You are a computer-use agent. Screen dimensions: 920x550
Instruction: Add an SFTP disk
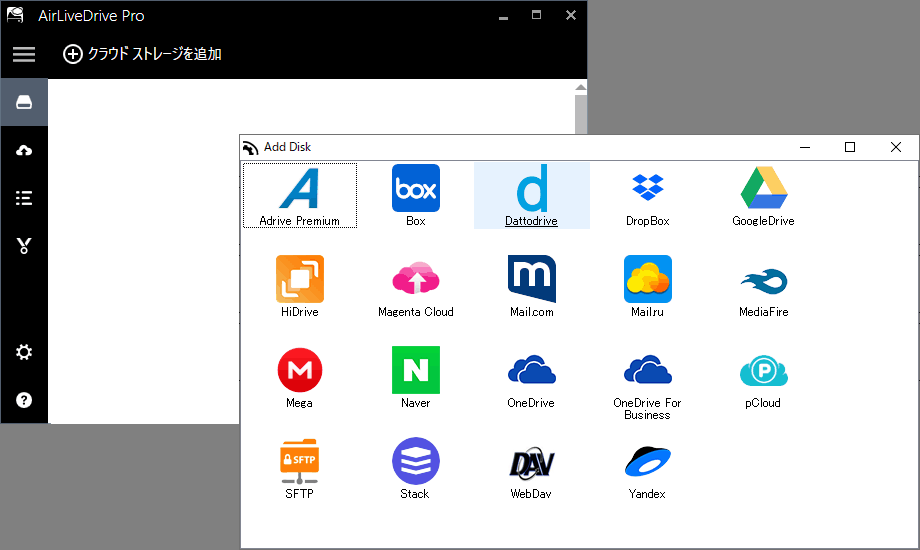300,468
